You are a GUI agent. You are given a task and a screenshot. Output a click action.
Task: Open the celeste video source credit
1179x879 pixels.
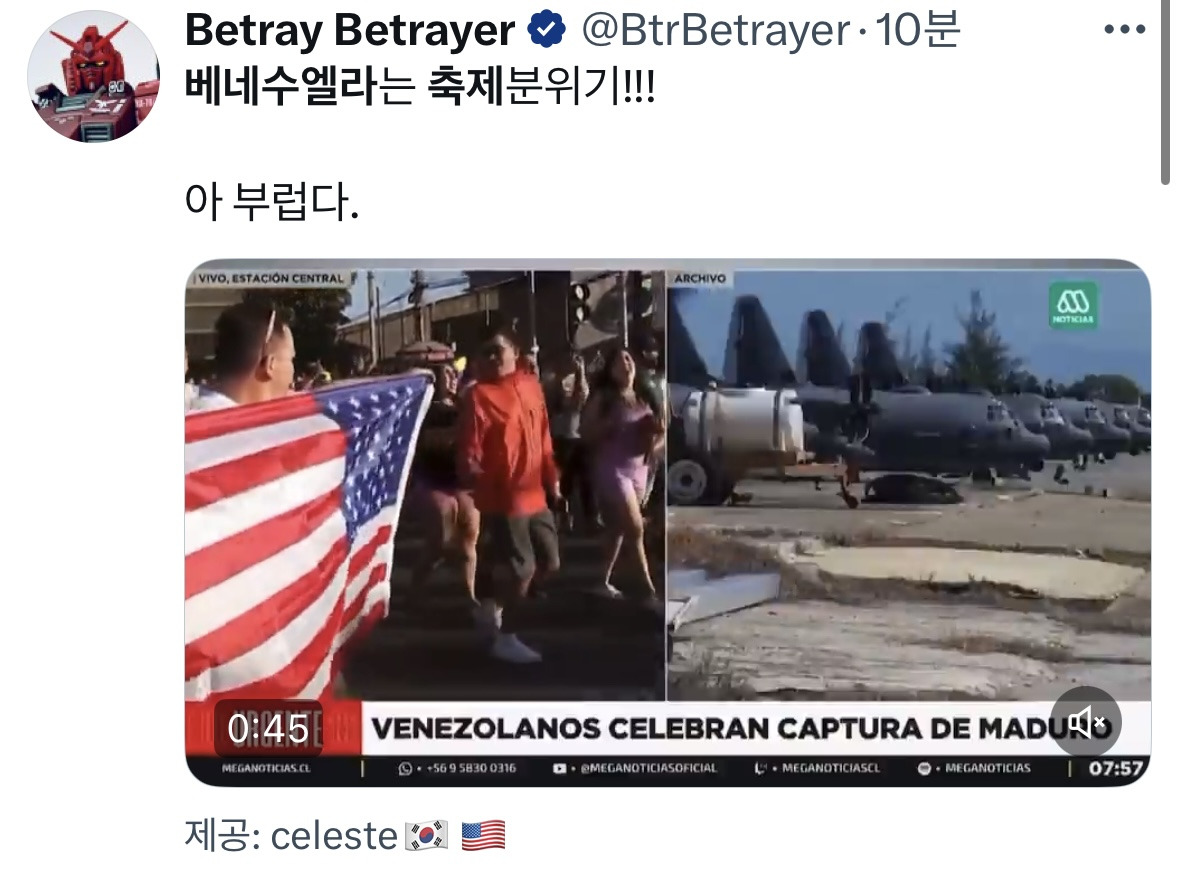click(334, 835)
